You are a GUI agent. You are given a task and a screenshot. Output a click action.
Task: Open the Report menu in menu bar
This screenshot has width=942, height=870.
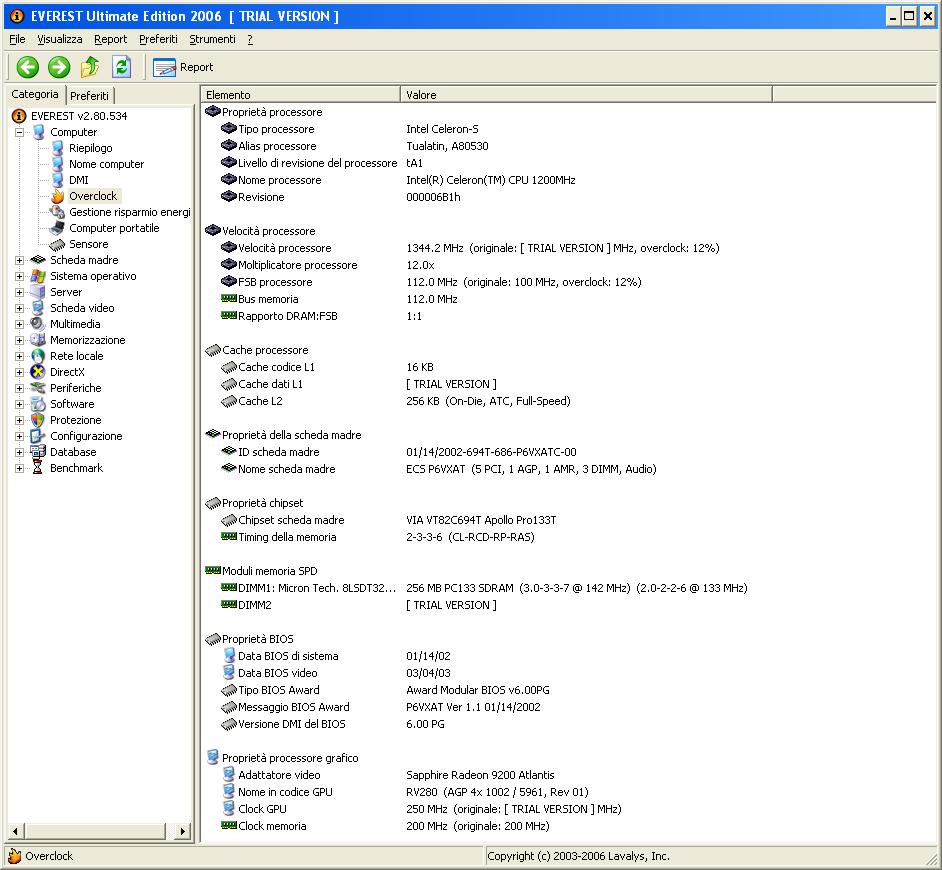(x=111, y=39)
